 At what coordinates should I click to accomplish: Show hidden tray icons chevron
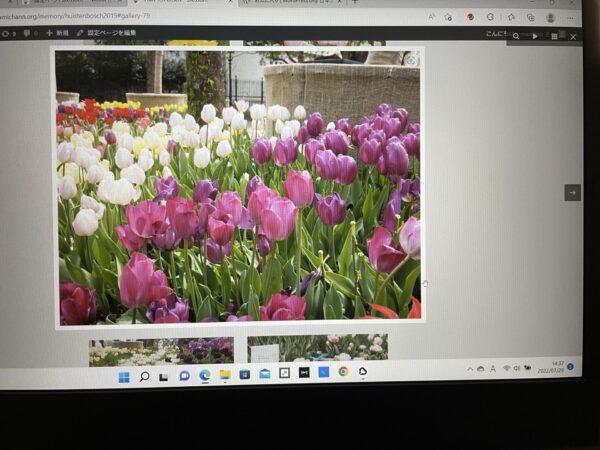click(470, 369)
